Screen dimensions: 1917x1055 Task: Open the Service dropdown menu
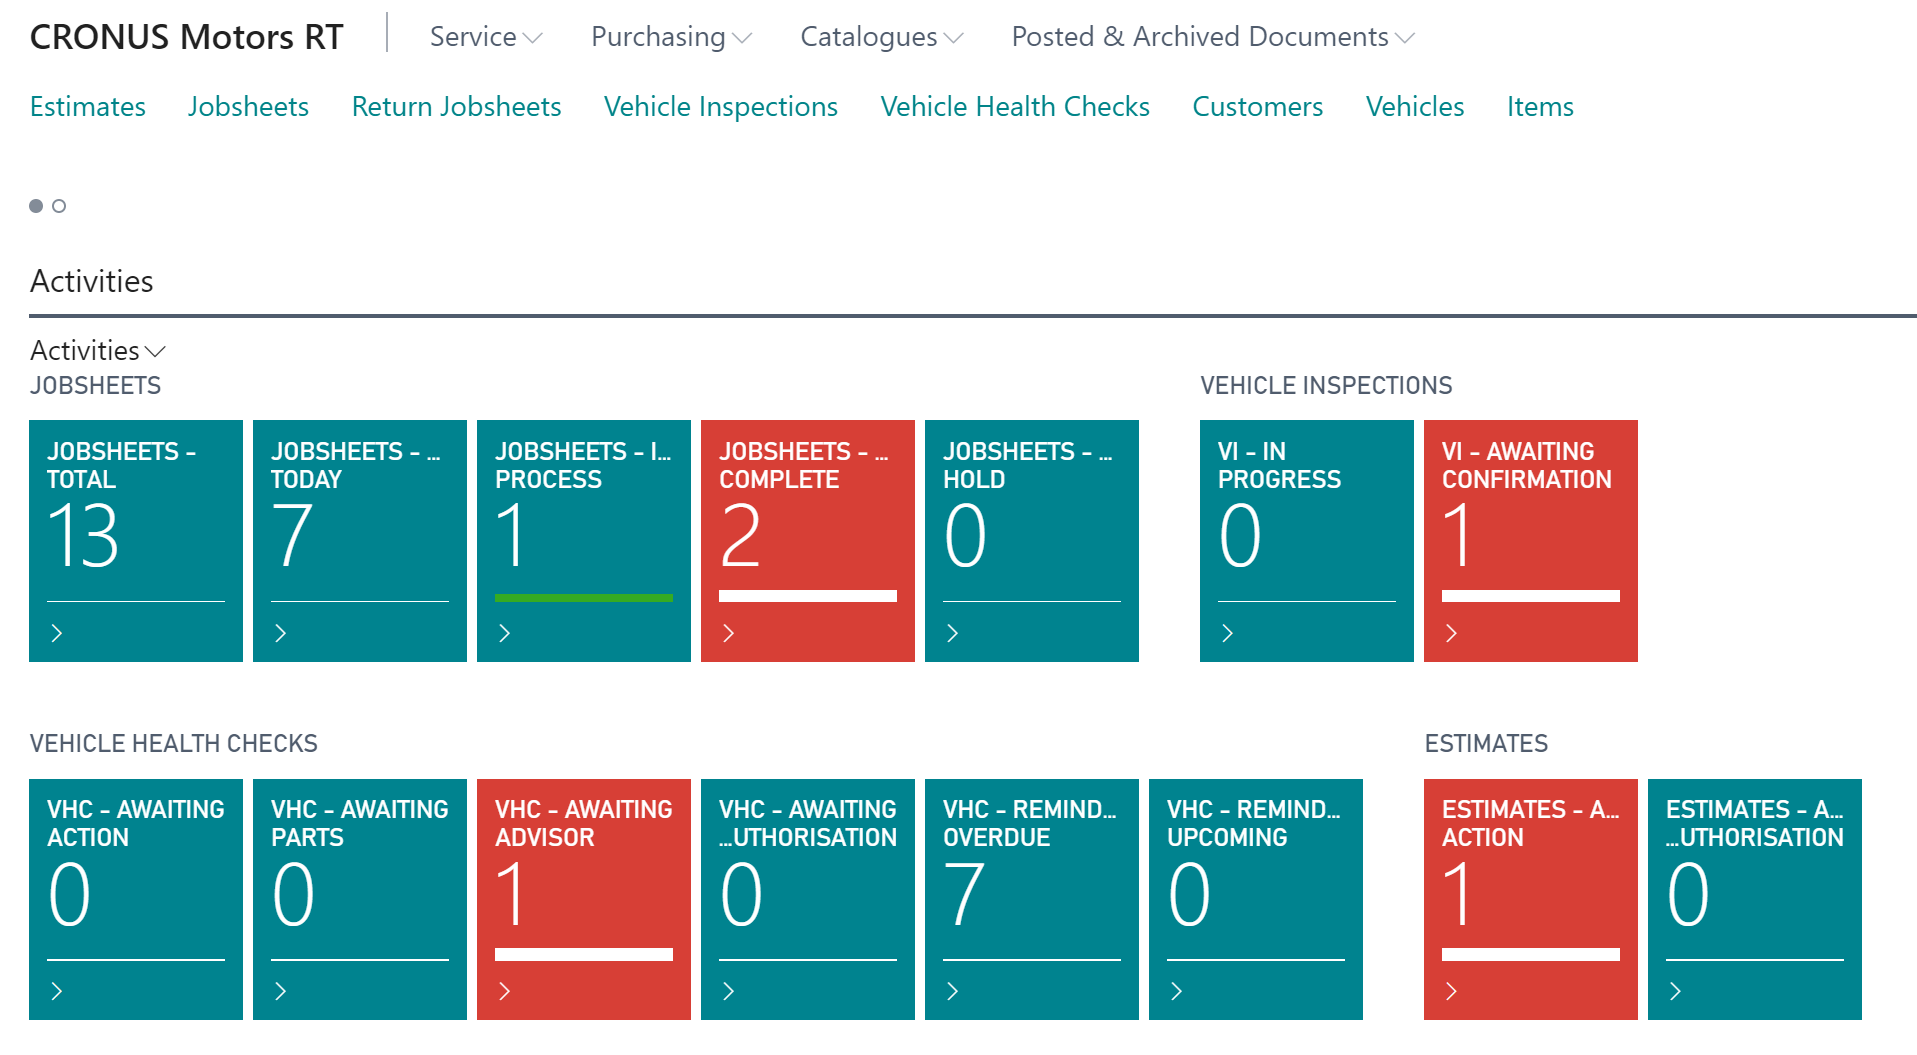(484, 37)
